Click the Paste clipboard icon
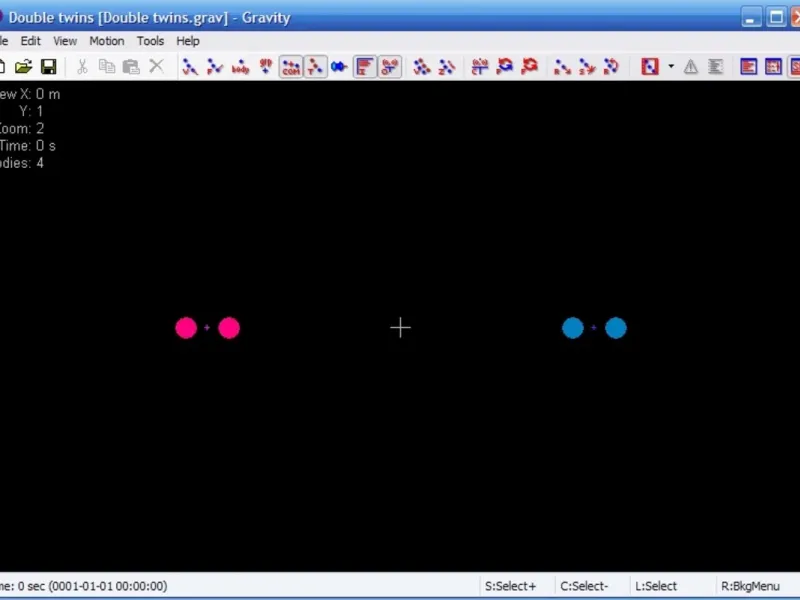 click(131, 66)
